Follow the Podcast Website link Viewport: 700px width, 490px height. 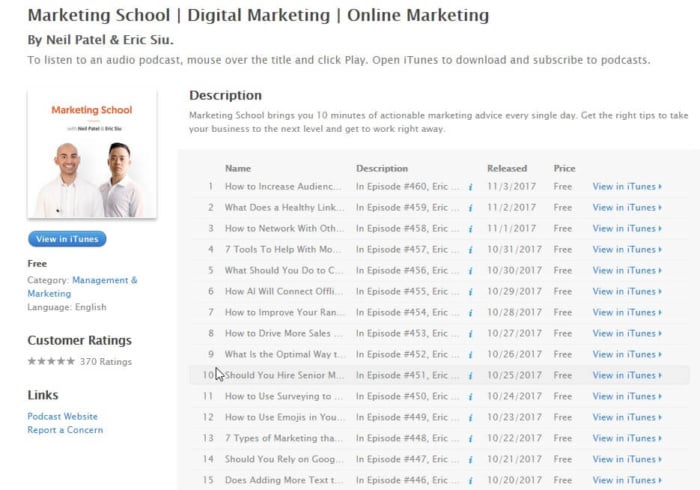tap(62, 416)
